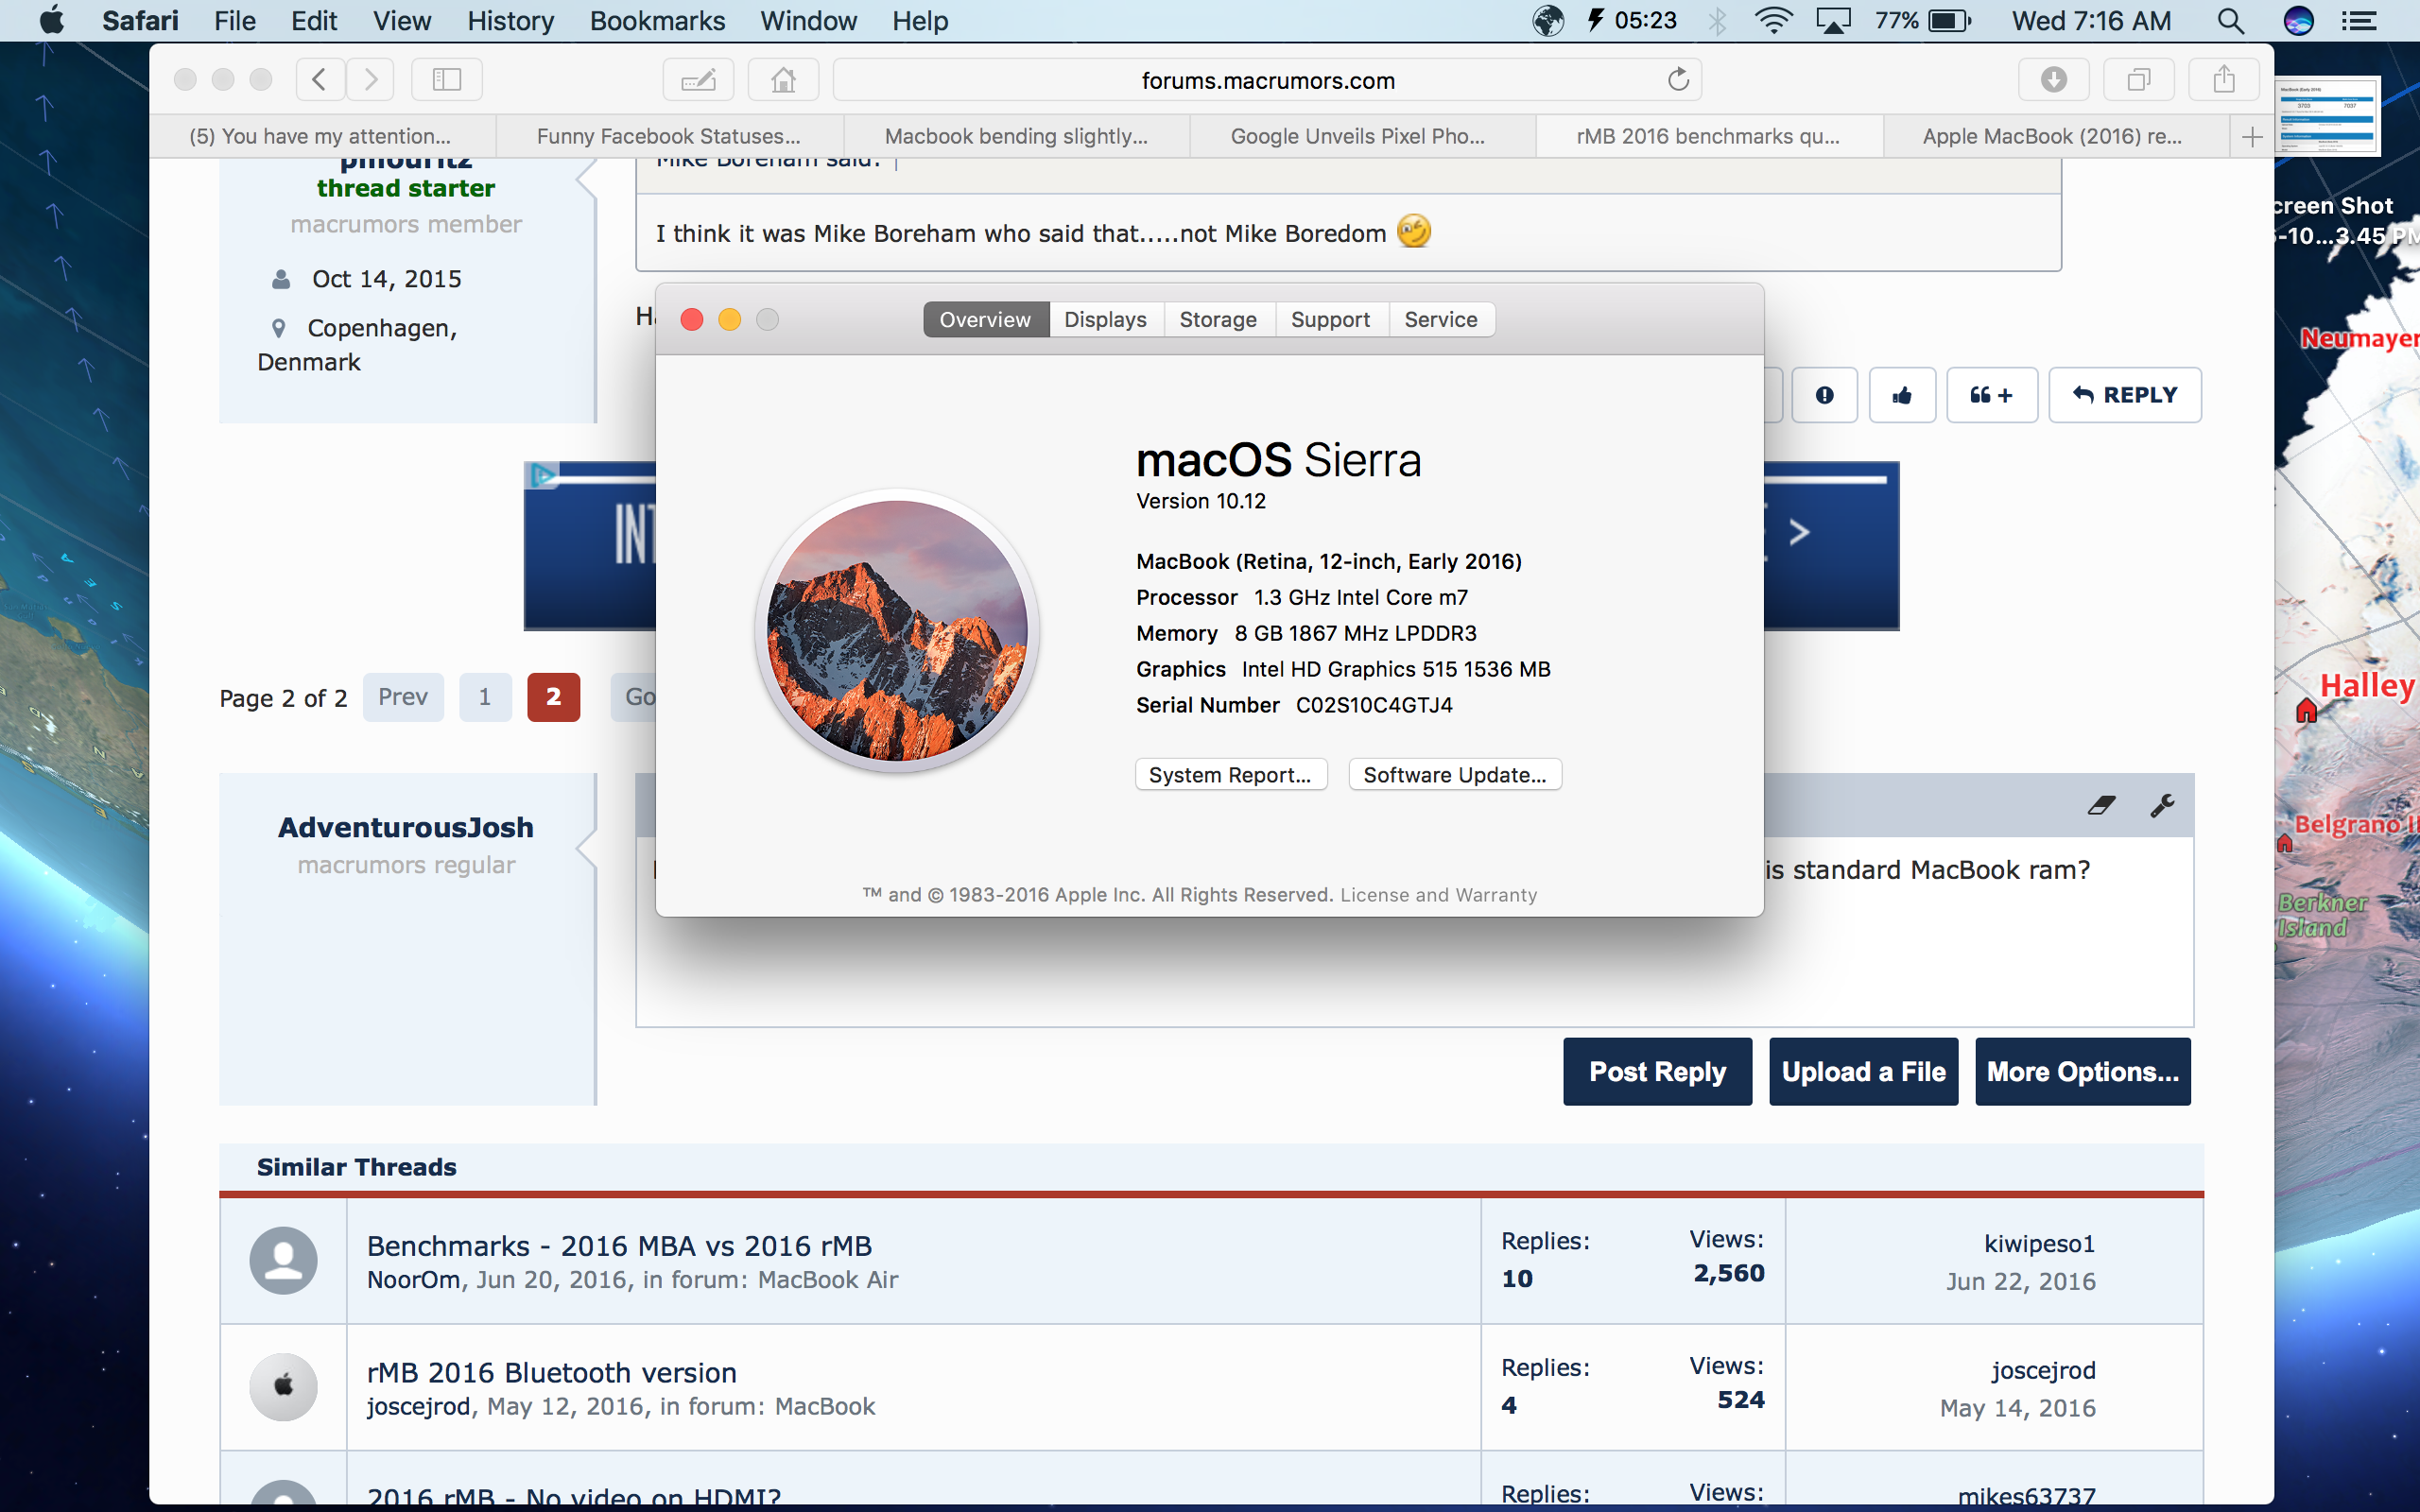Open the Window menu
The image size is (2420, 1512).
click(x=808, y=21)
